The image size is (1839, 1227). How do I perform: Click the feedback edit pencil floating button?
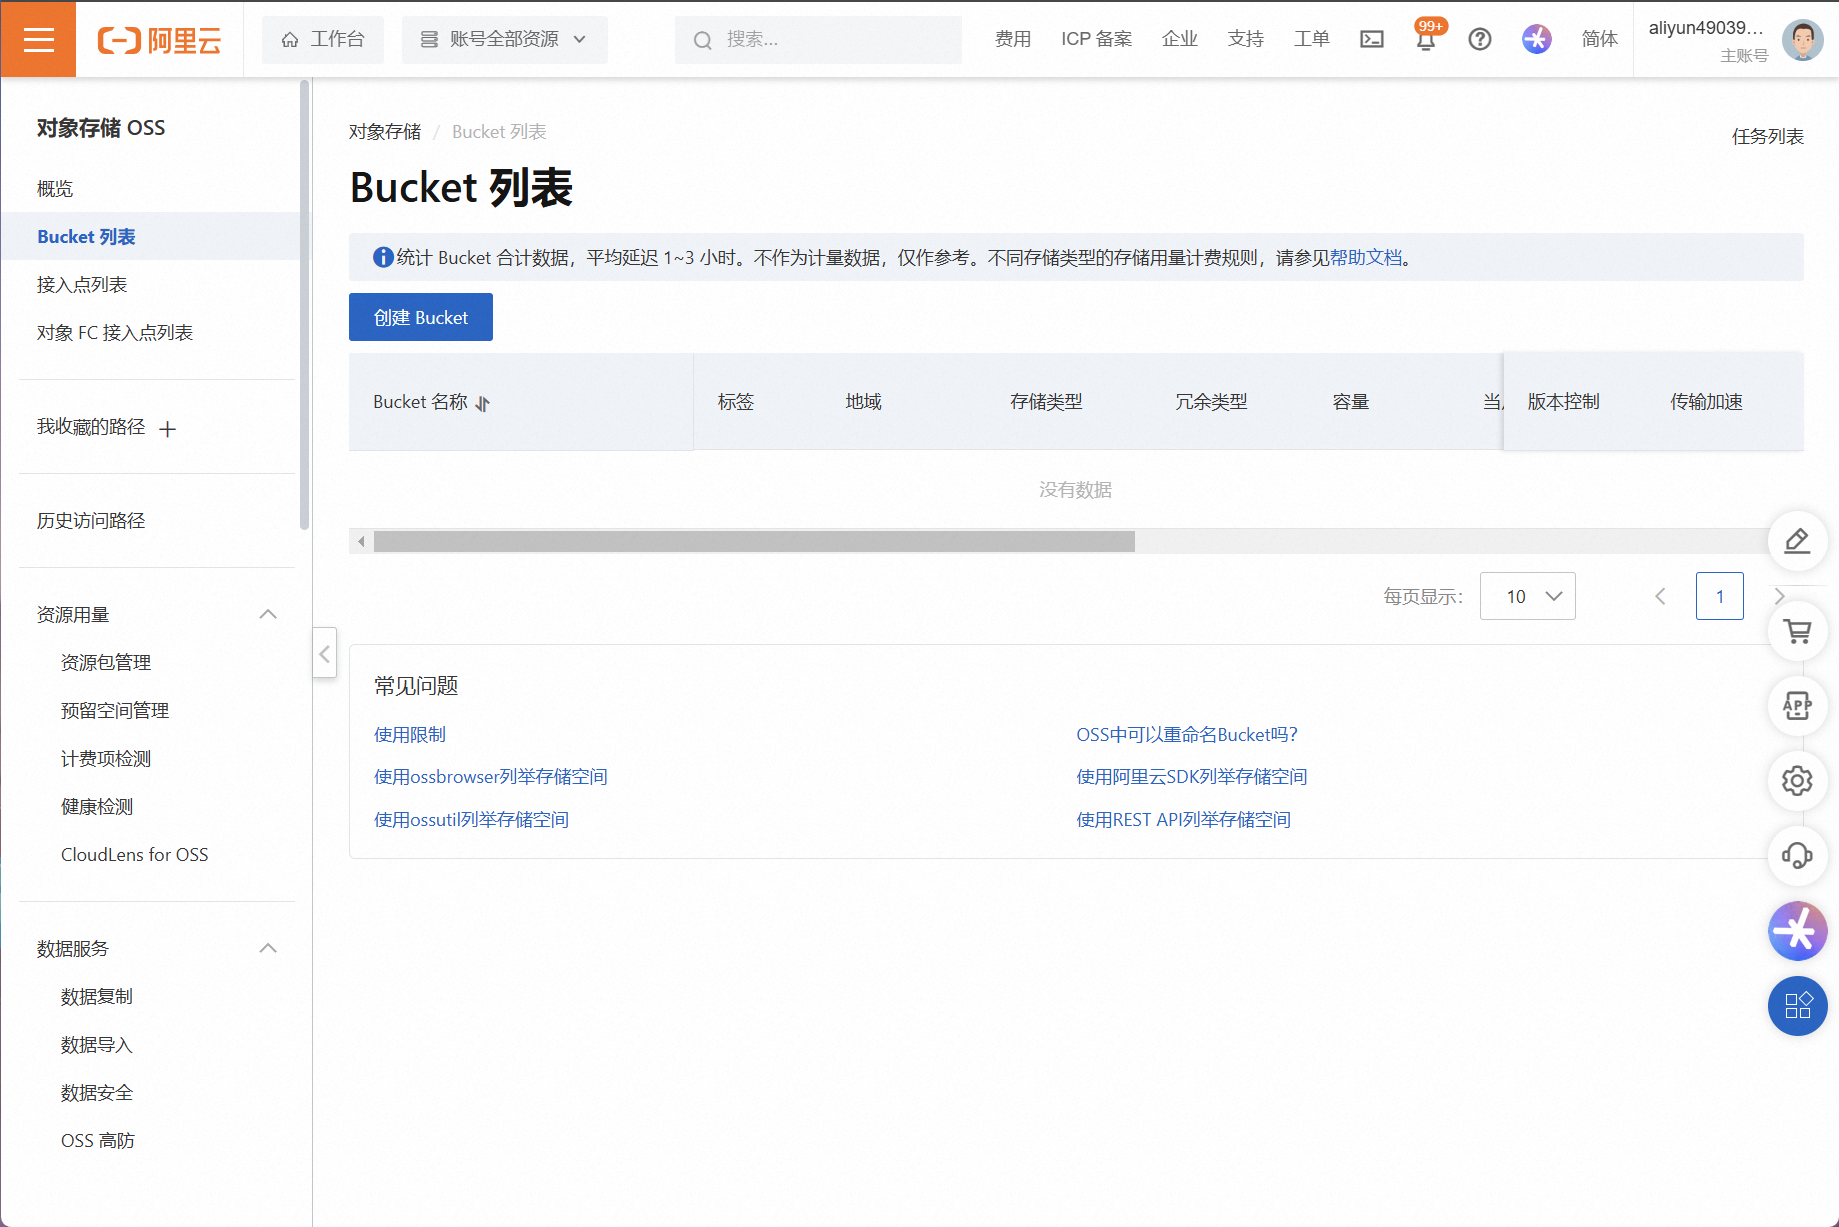tap(1798, 541)
